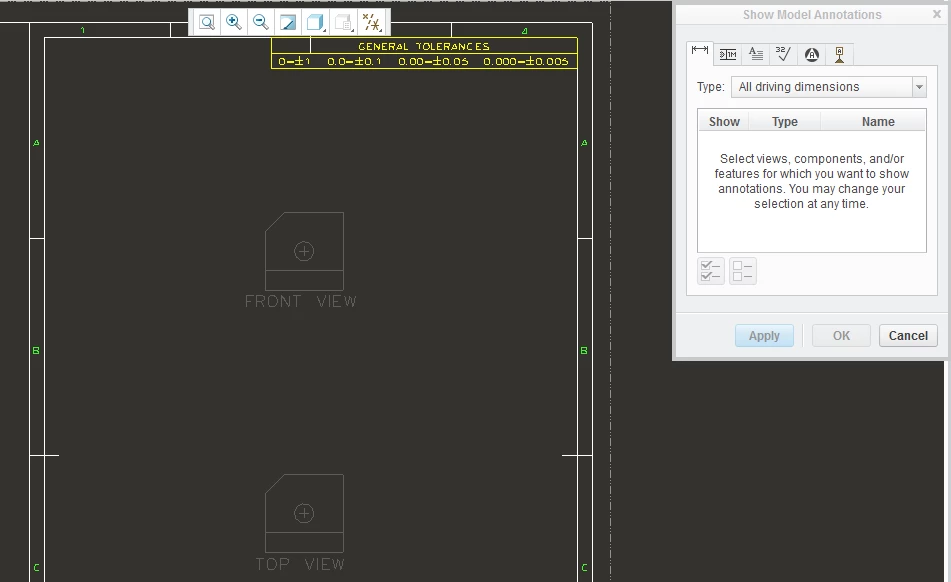Click the Cancel button

908,335
